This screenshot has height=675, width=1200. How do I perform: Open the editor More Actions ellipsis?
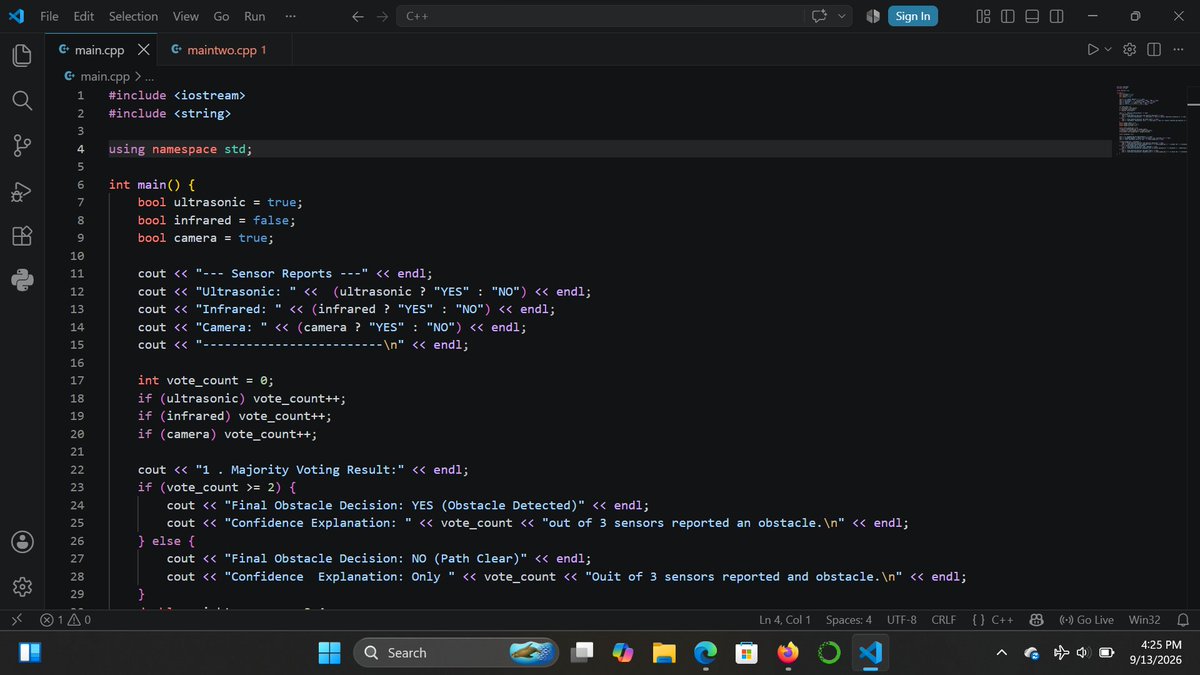[x=1177, y=49]
